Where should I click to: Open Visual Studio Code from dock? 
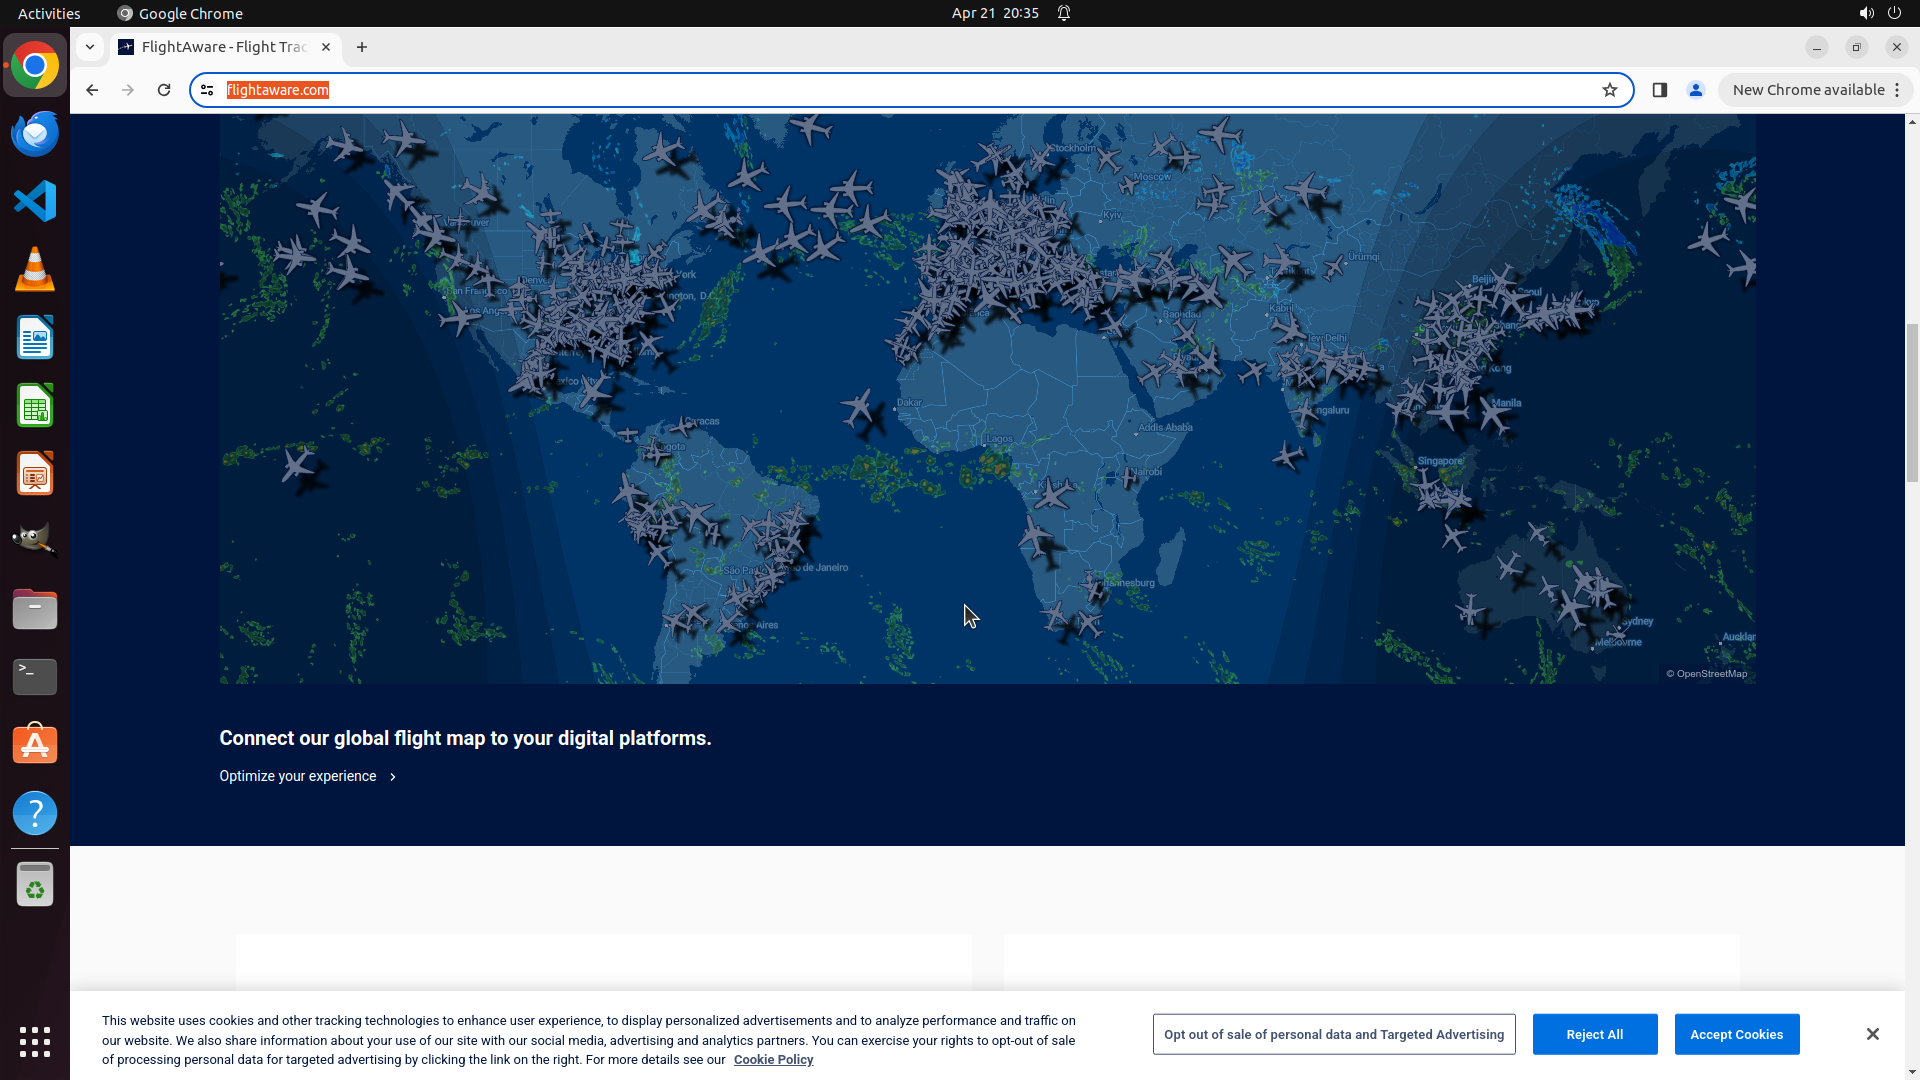[35, 201]
